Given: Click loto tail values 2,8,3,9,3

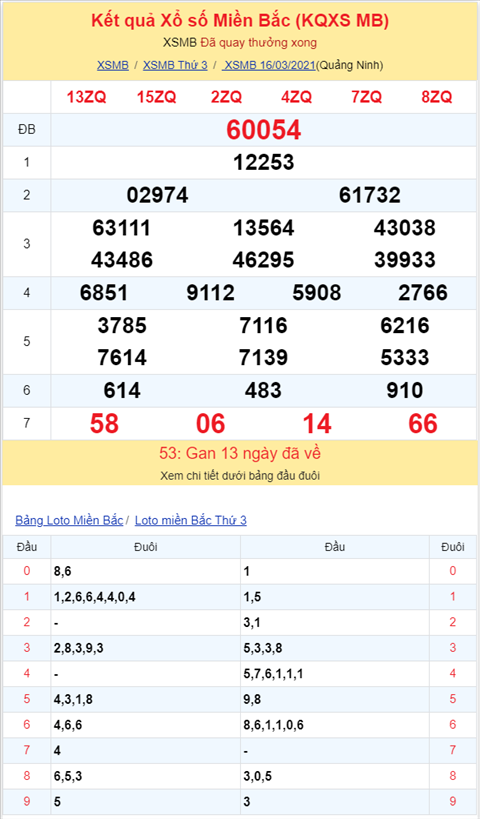Looking at the screenshot, I should [78, 648].
